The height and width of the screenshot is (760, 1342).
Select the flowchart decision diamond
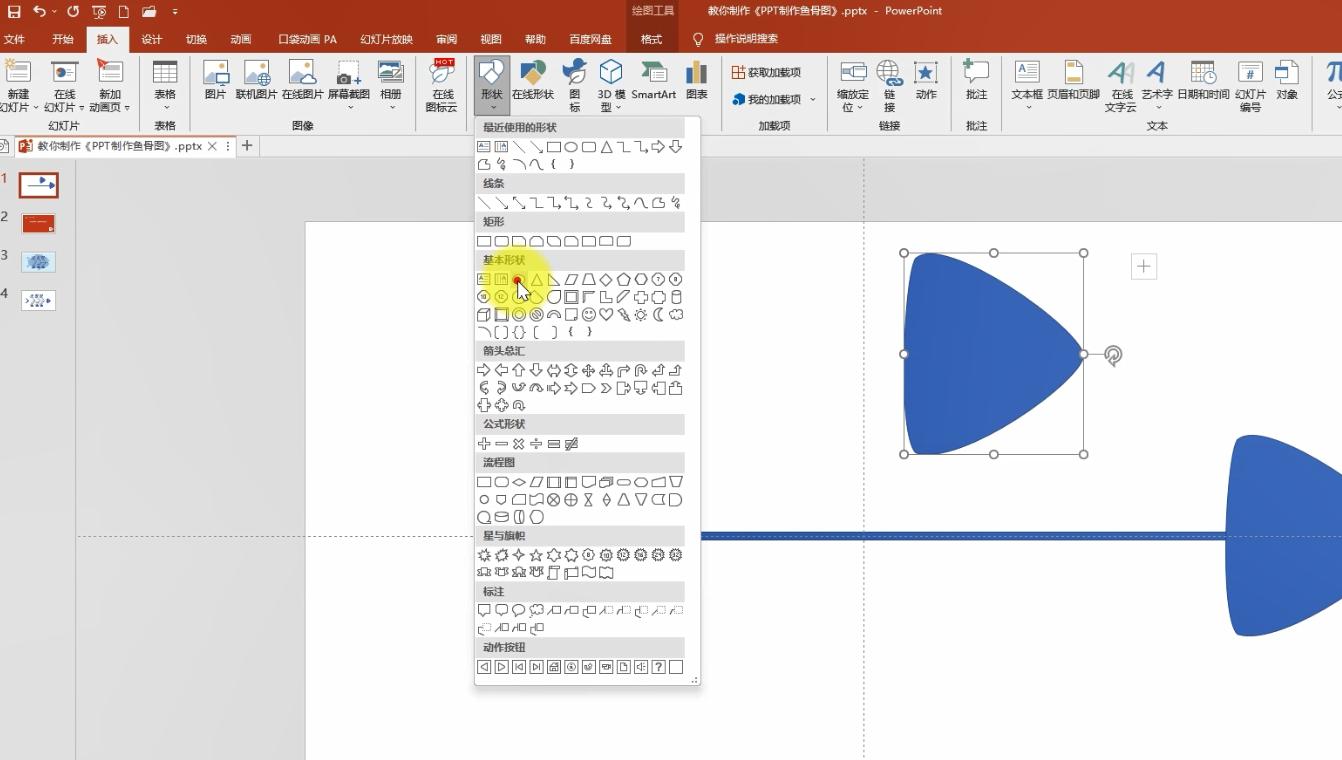point(519,482)
